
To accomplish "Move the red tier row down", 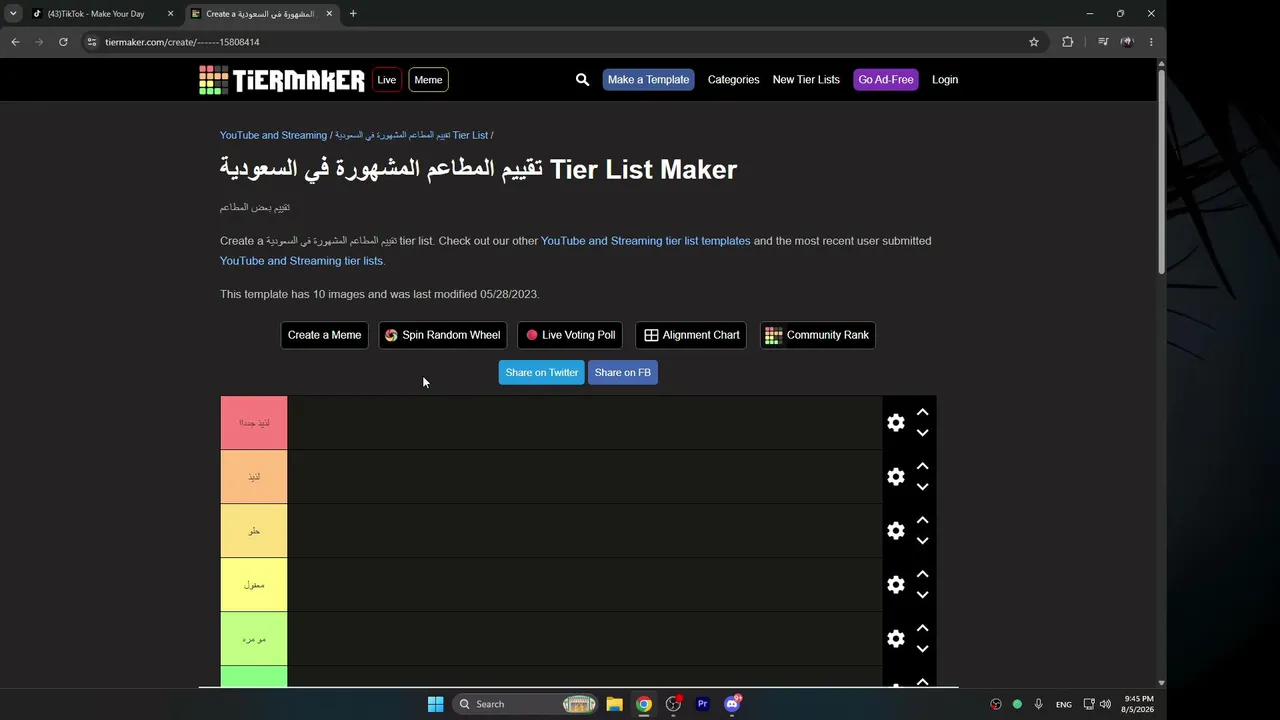I will pos(923,433).
